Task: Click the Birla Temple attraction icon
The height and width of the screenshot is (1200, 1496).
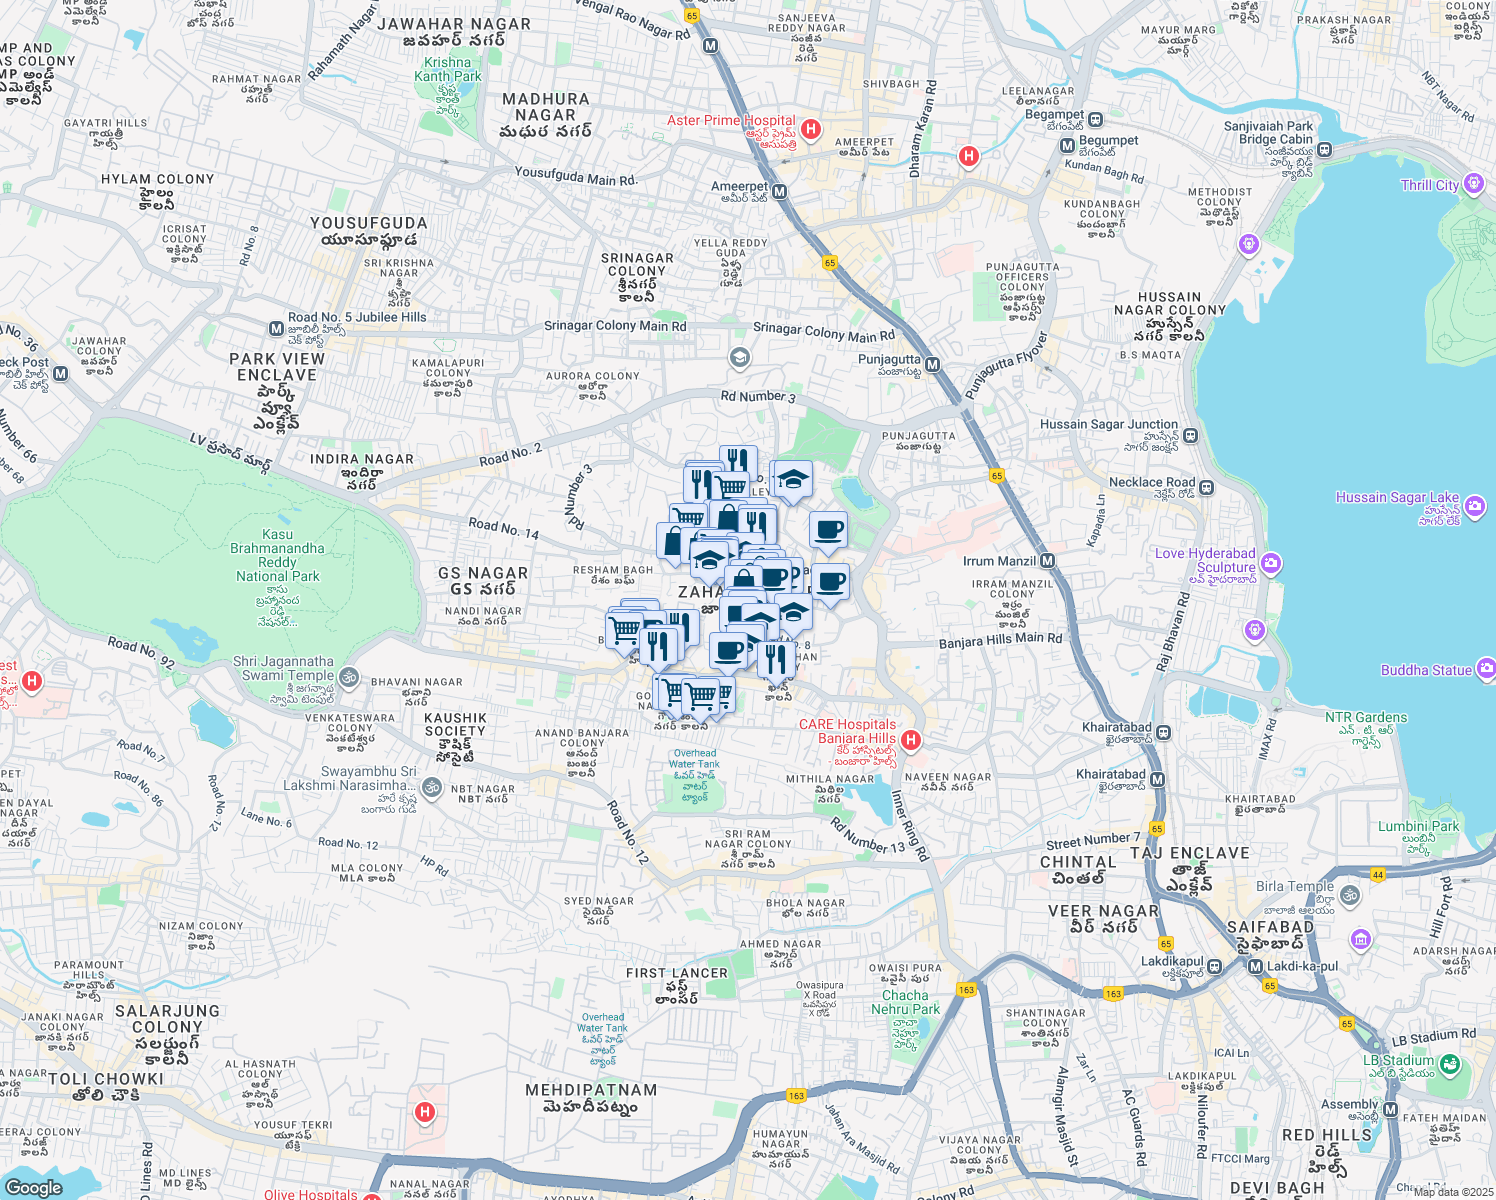Action: pos(1351,895)
